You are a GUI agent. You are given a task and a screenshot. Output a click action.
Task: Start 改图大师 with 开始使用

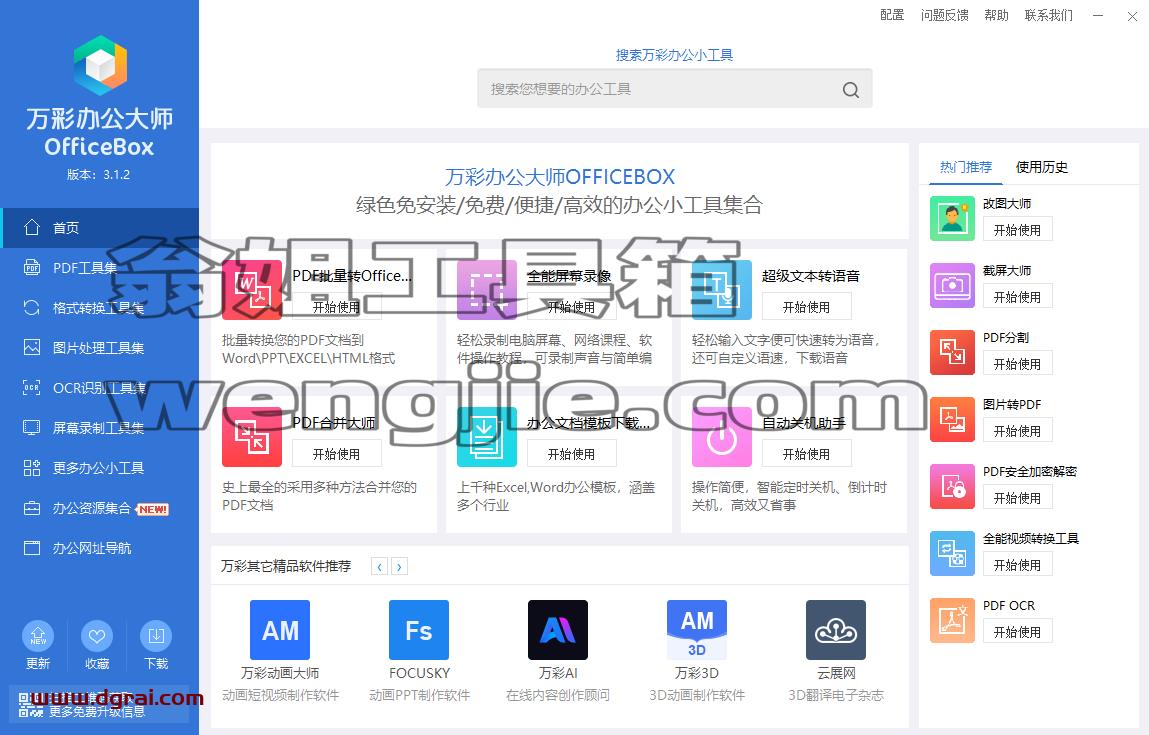coord(1017,229)
